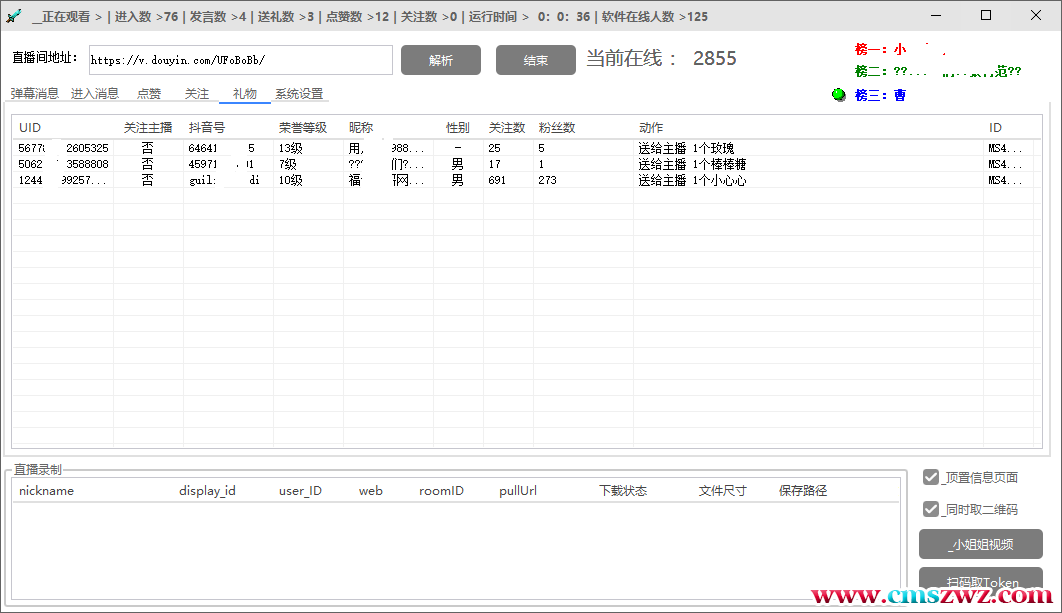Image resolution: width=1062 pixels, height=613 pixels.
Task: Sort by the UID column header
Action: click(30, 128)
